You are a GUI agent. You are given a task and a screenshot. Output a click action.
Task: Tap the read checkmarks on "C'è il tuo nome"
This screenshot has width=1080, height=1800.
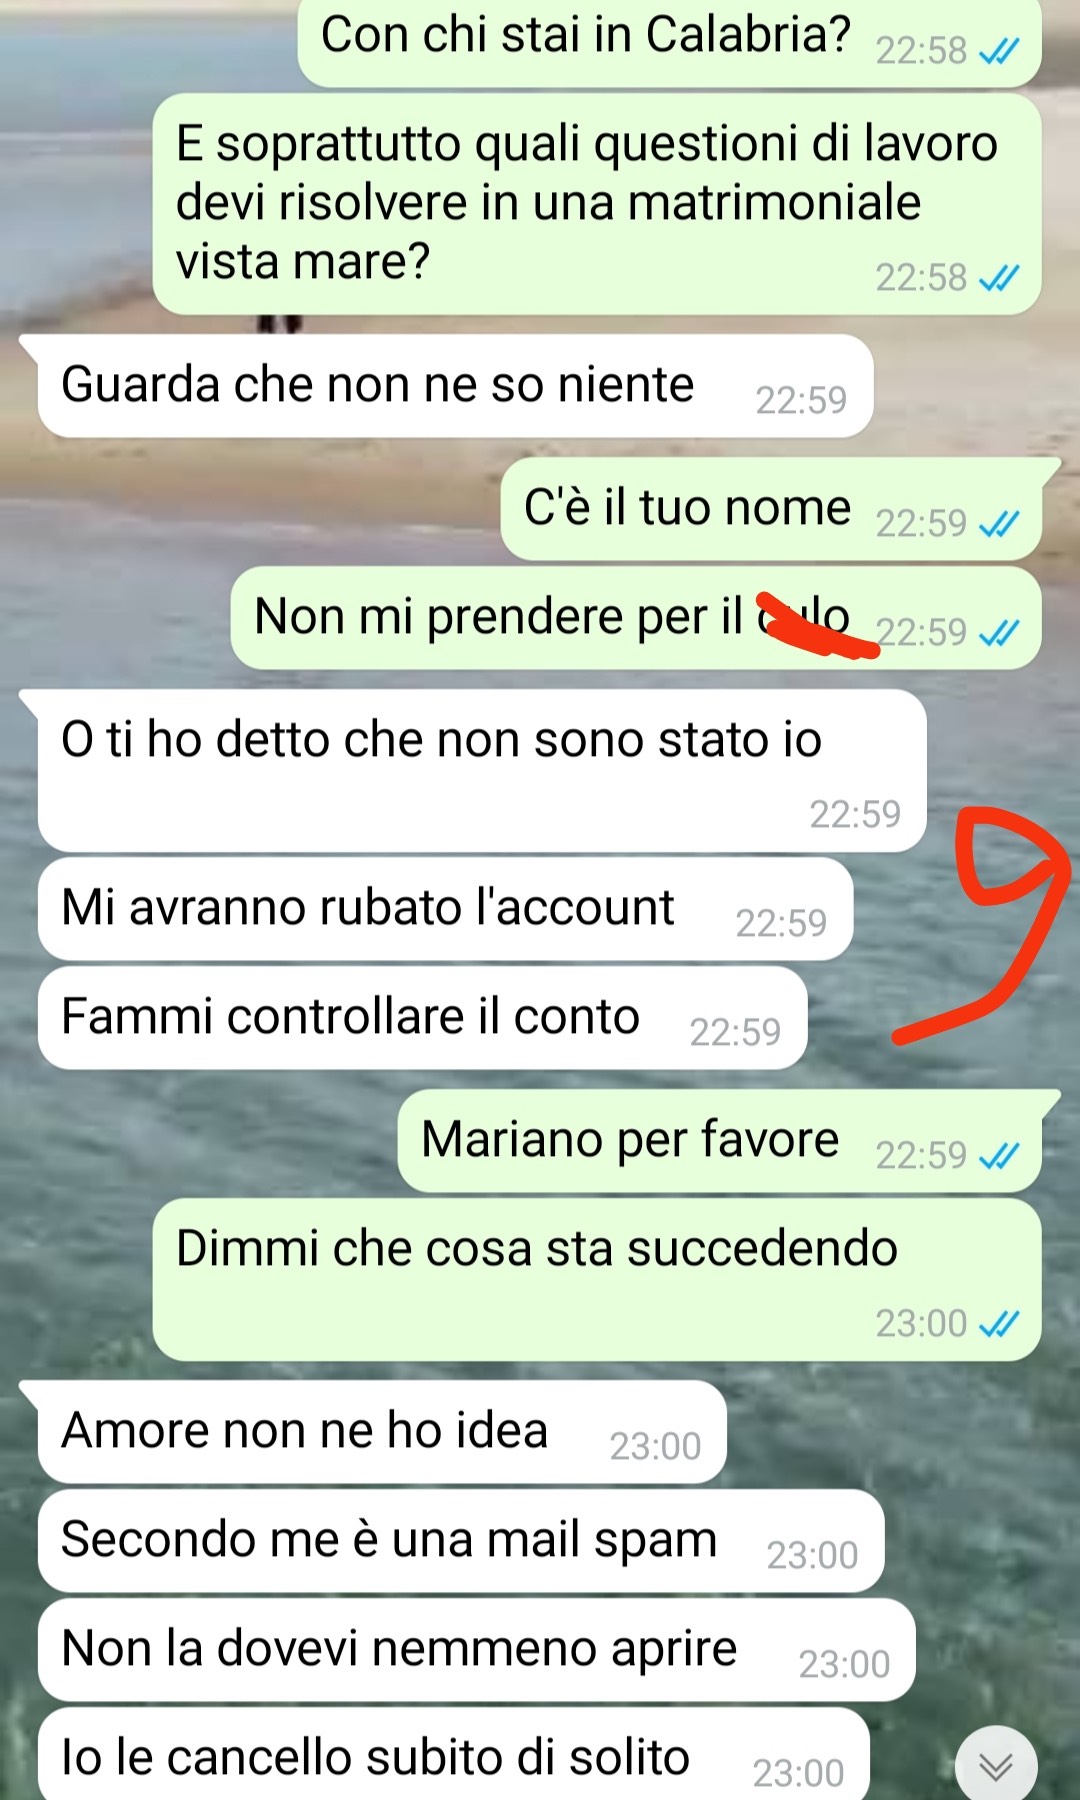[x=999, y=524]
